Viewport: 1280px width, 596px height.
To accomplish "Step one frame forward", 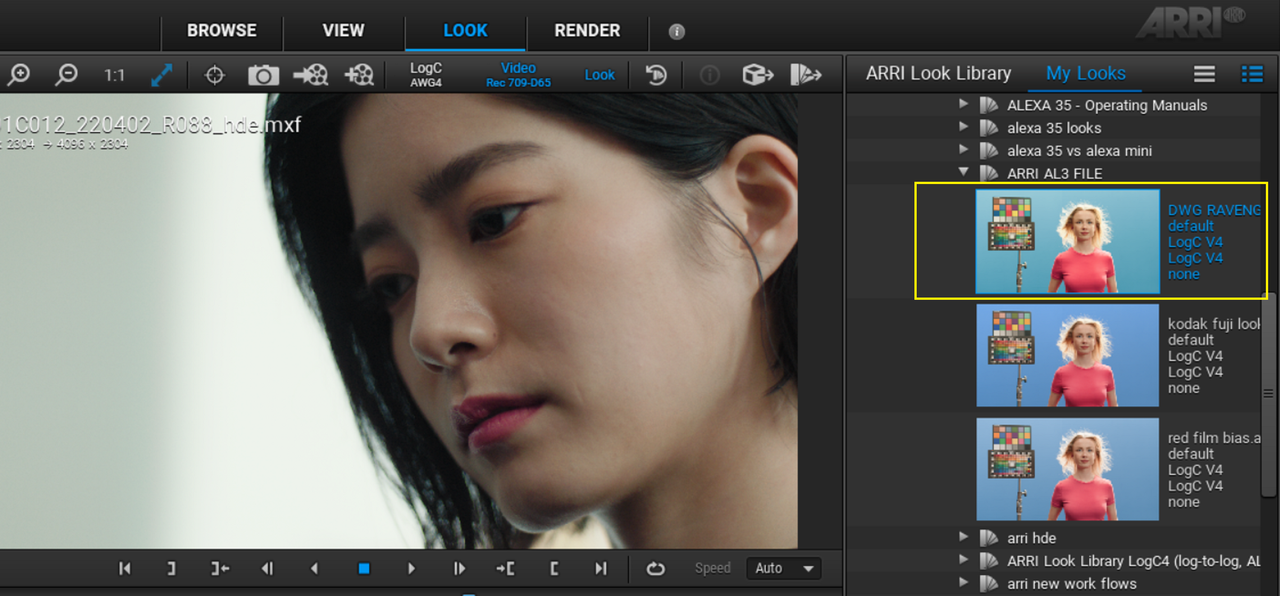I will coord(459,568).
